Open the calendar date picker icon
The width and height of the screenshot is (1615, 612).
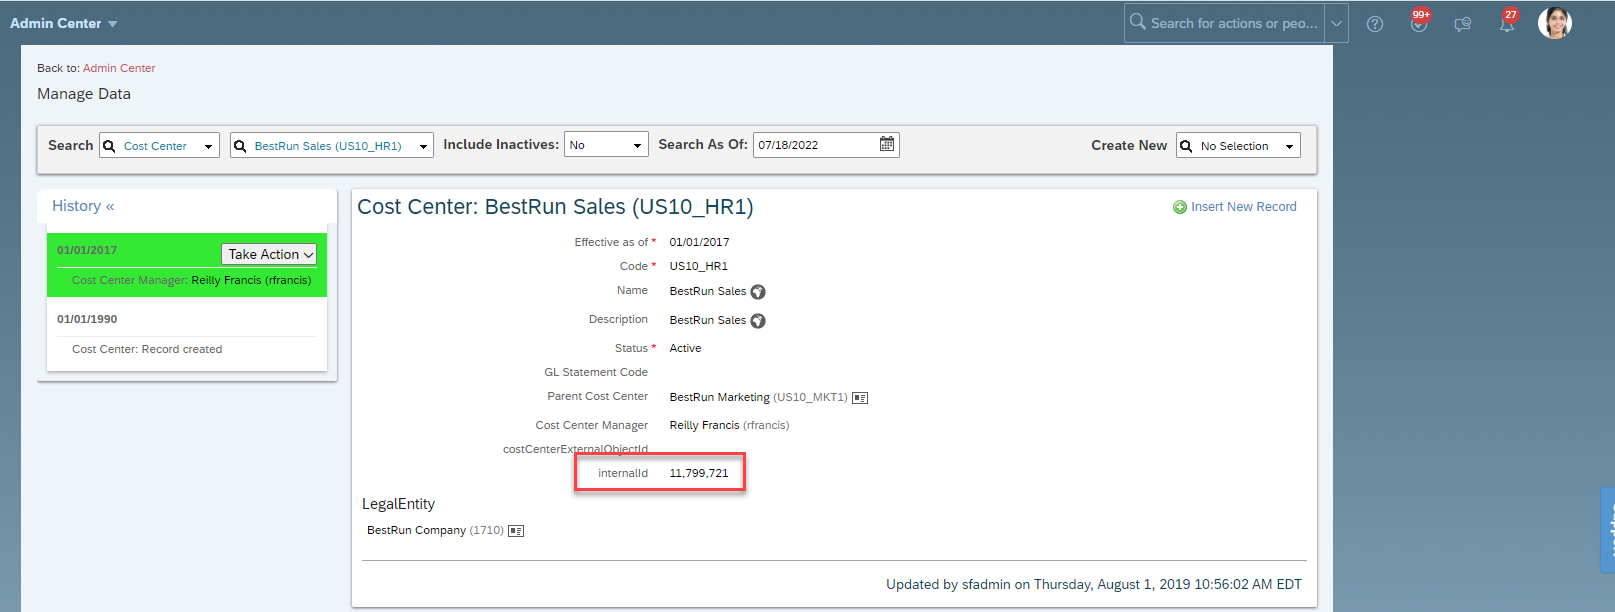pos(887,144)
